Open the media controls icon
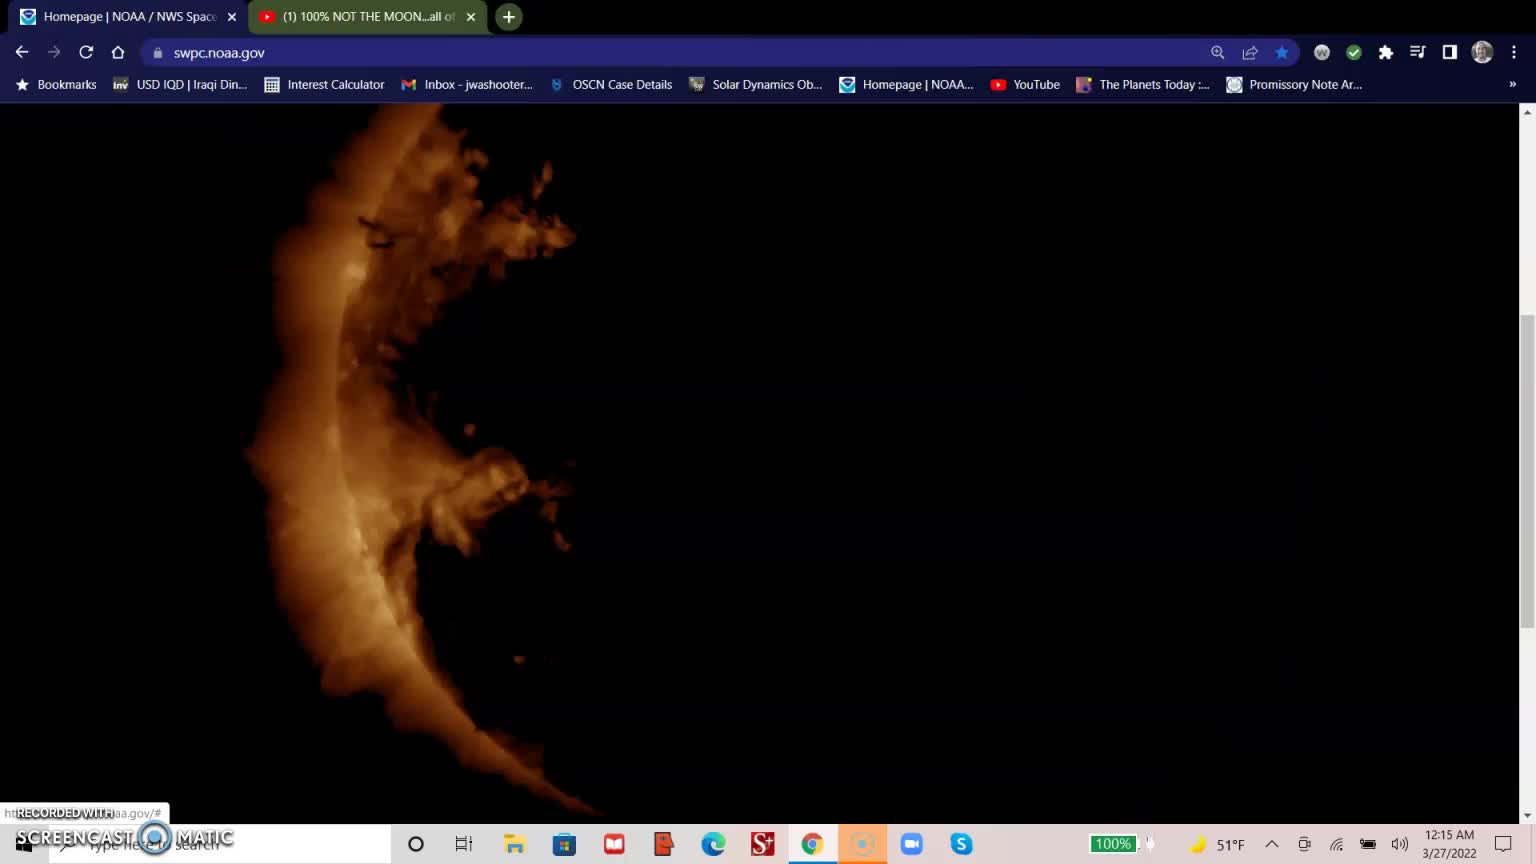 1418,52
